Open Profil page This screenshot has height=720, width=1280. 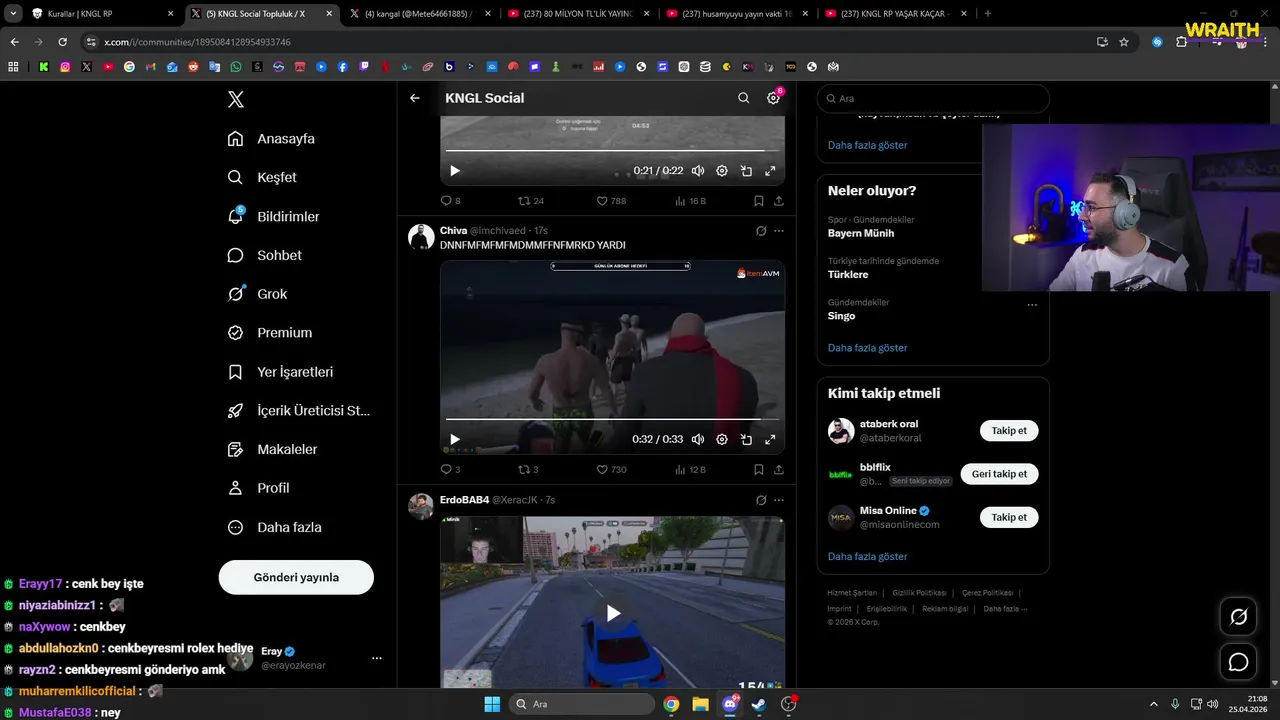tap(258, 488)
